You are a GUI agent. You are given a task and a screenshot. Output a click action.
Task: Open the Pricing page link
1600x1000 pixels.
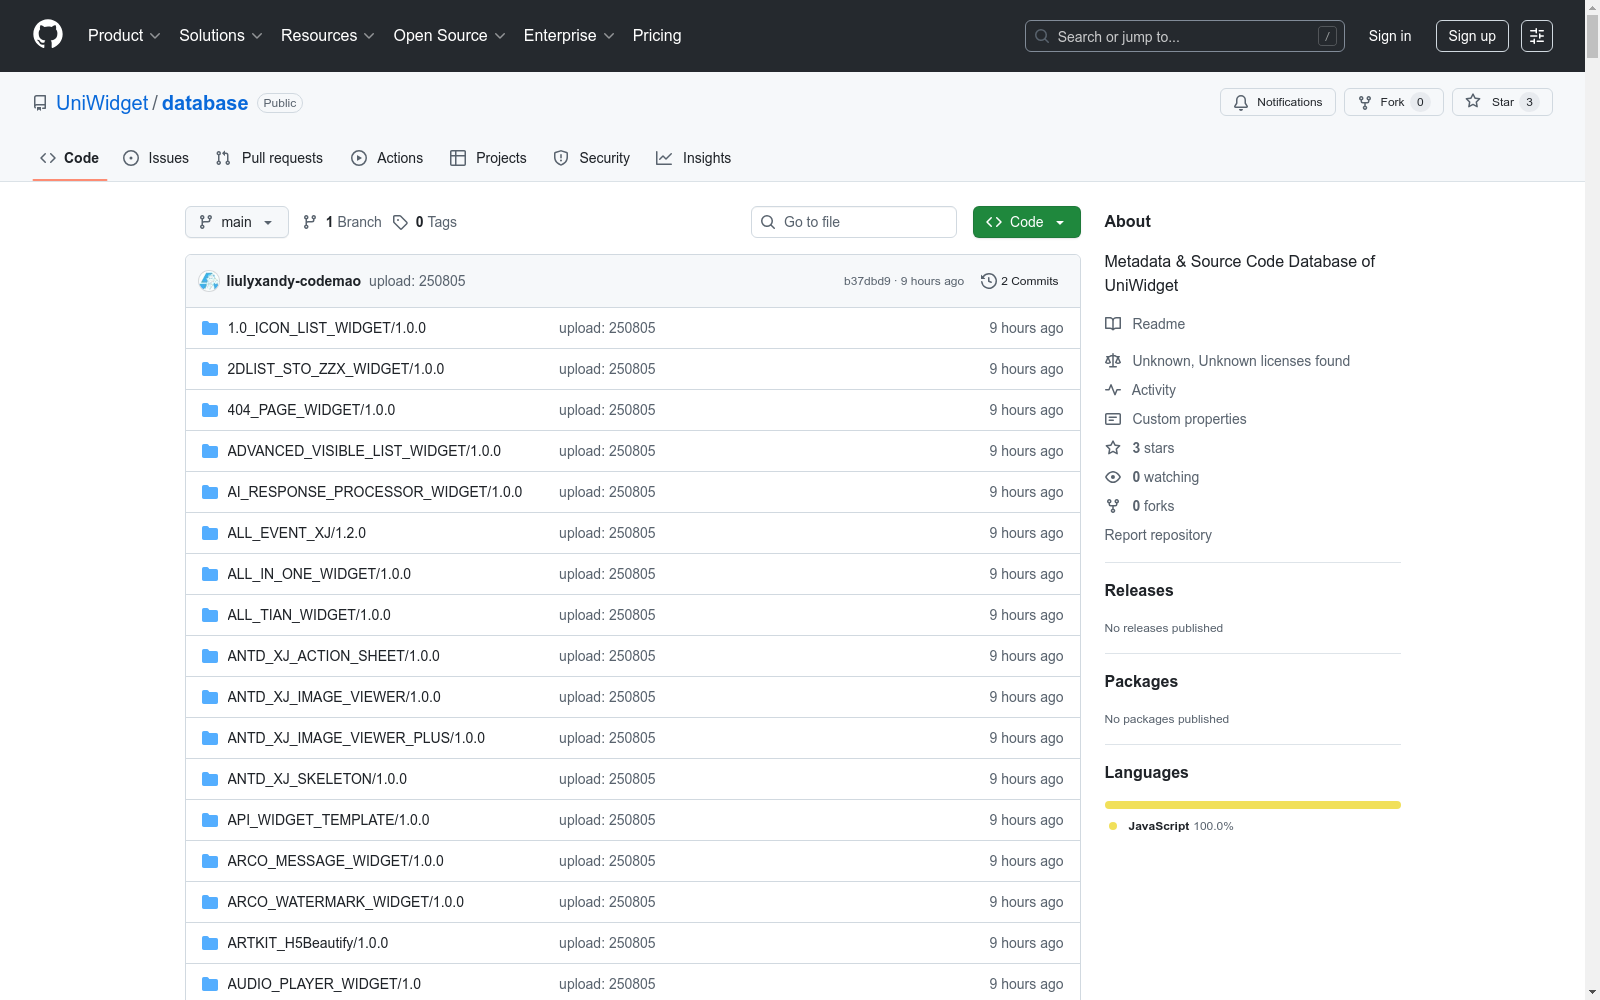(657, 35)
